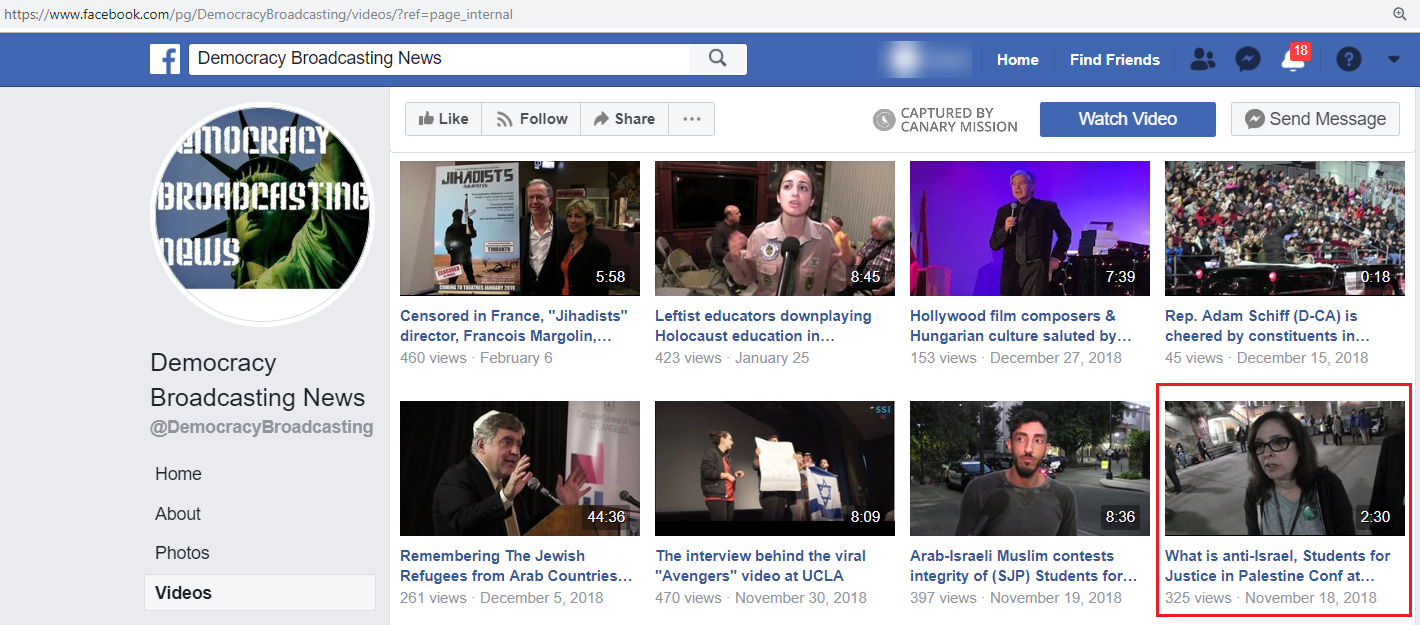Play the 8:09 Avengers UCLA video thumbnail

(775, 469)
